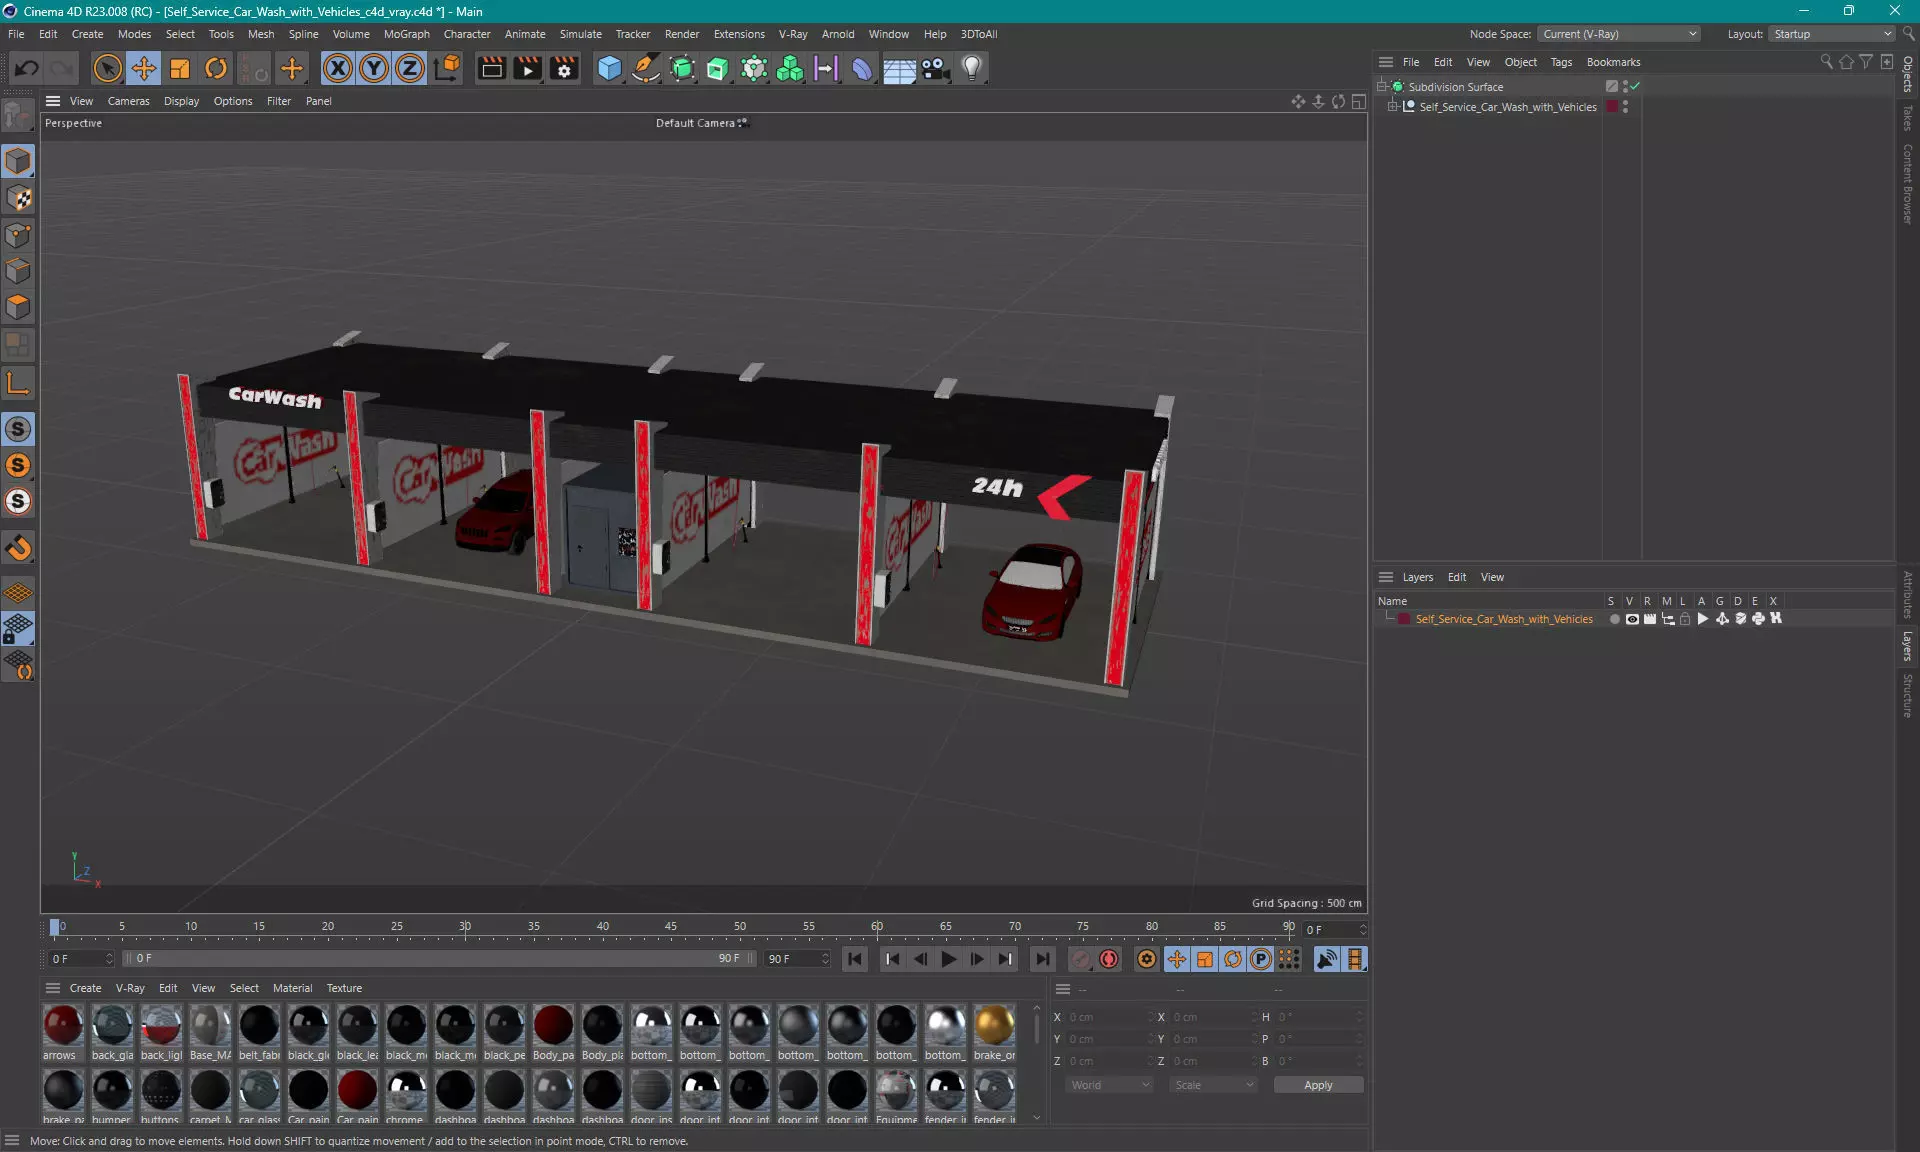The height and width of the screenshot is (1152, 1920).
Task: Toggle layer Solo dot for Self_Service_Car_Wash_with_Vehicles
Action: pos(1614,619)
